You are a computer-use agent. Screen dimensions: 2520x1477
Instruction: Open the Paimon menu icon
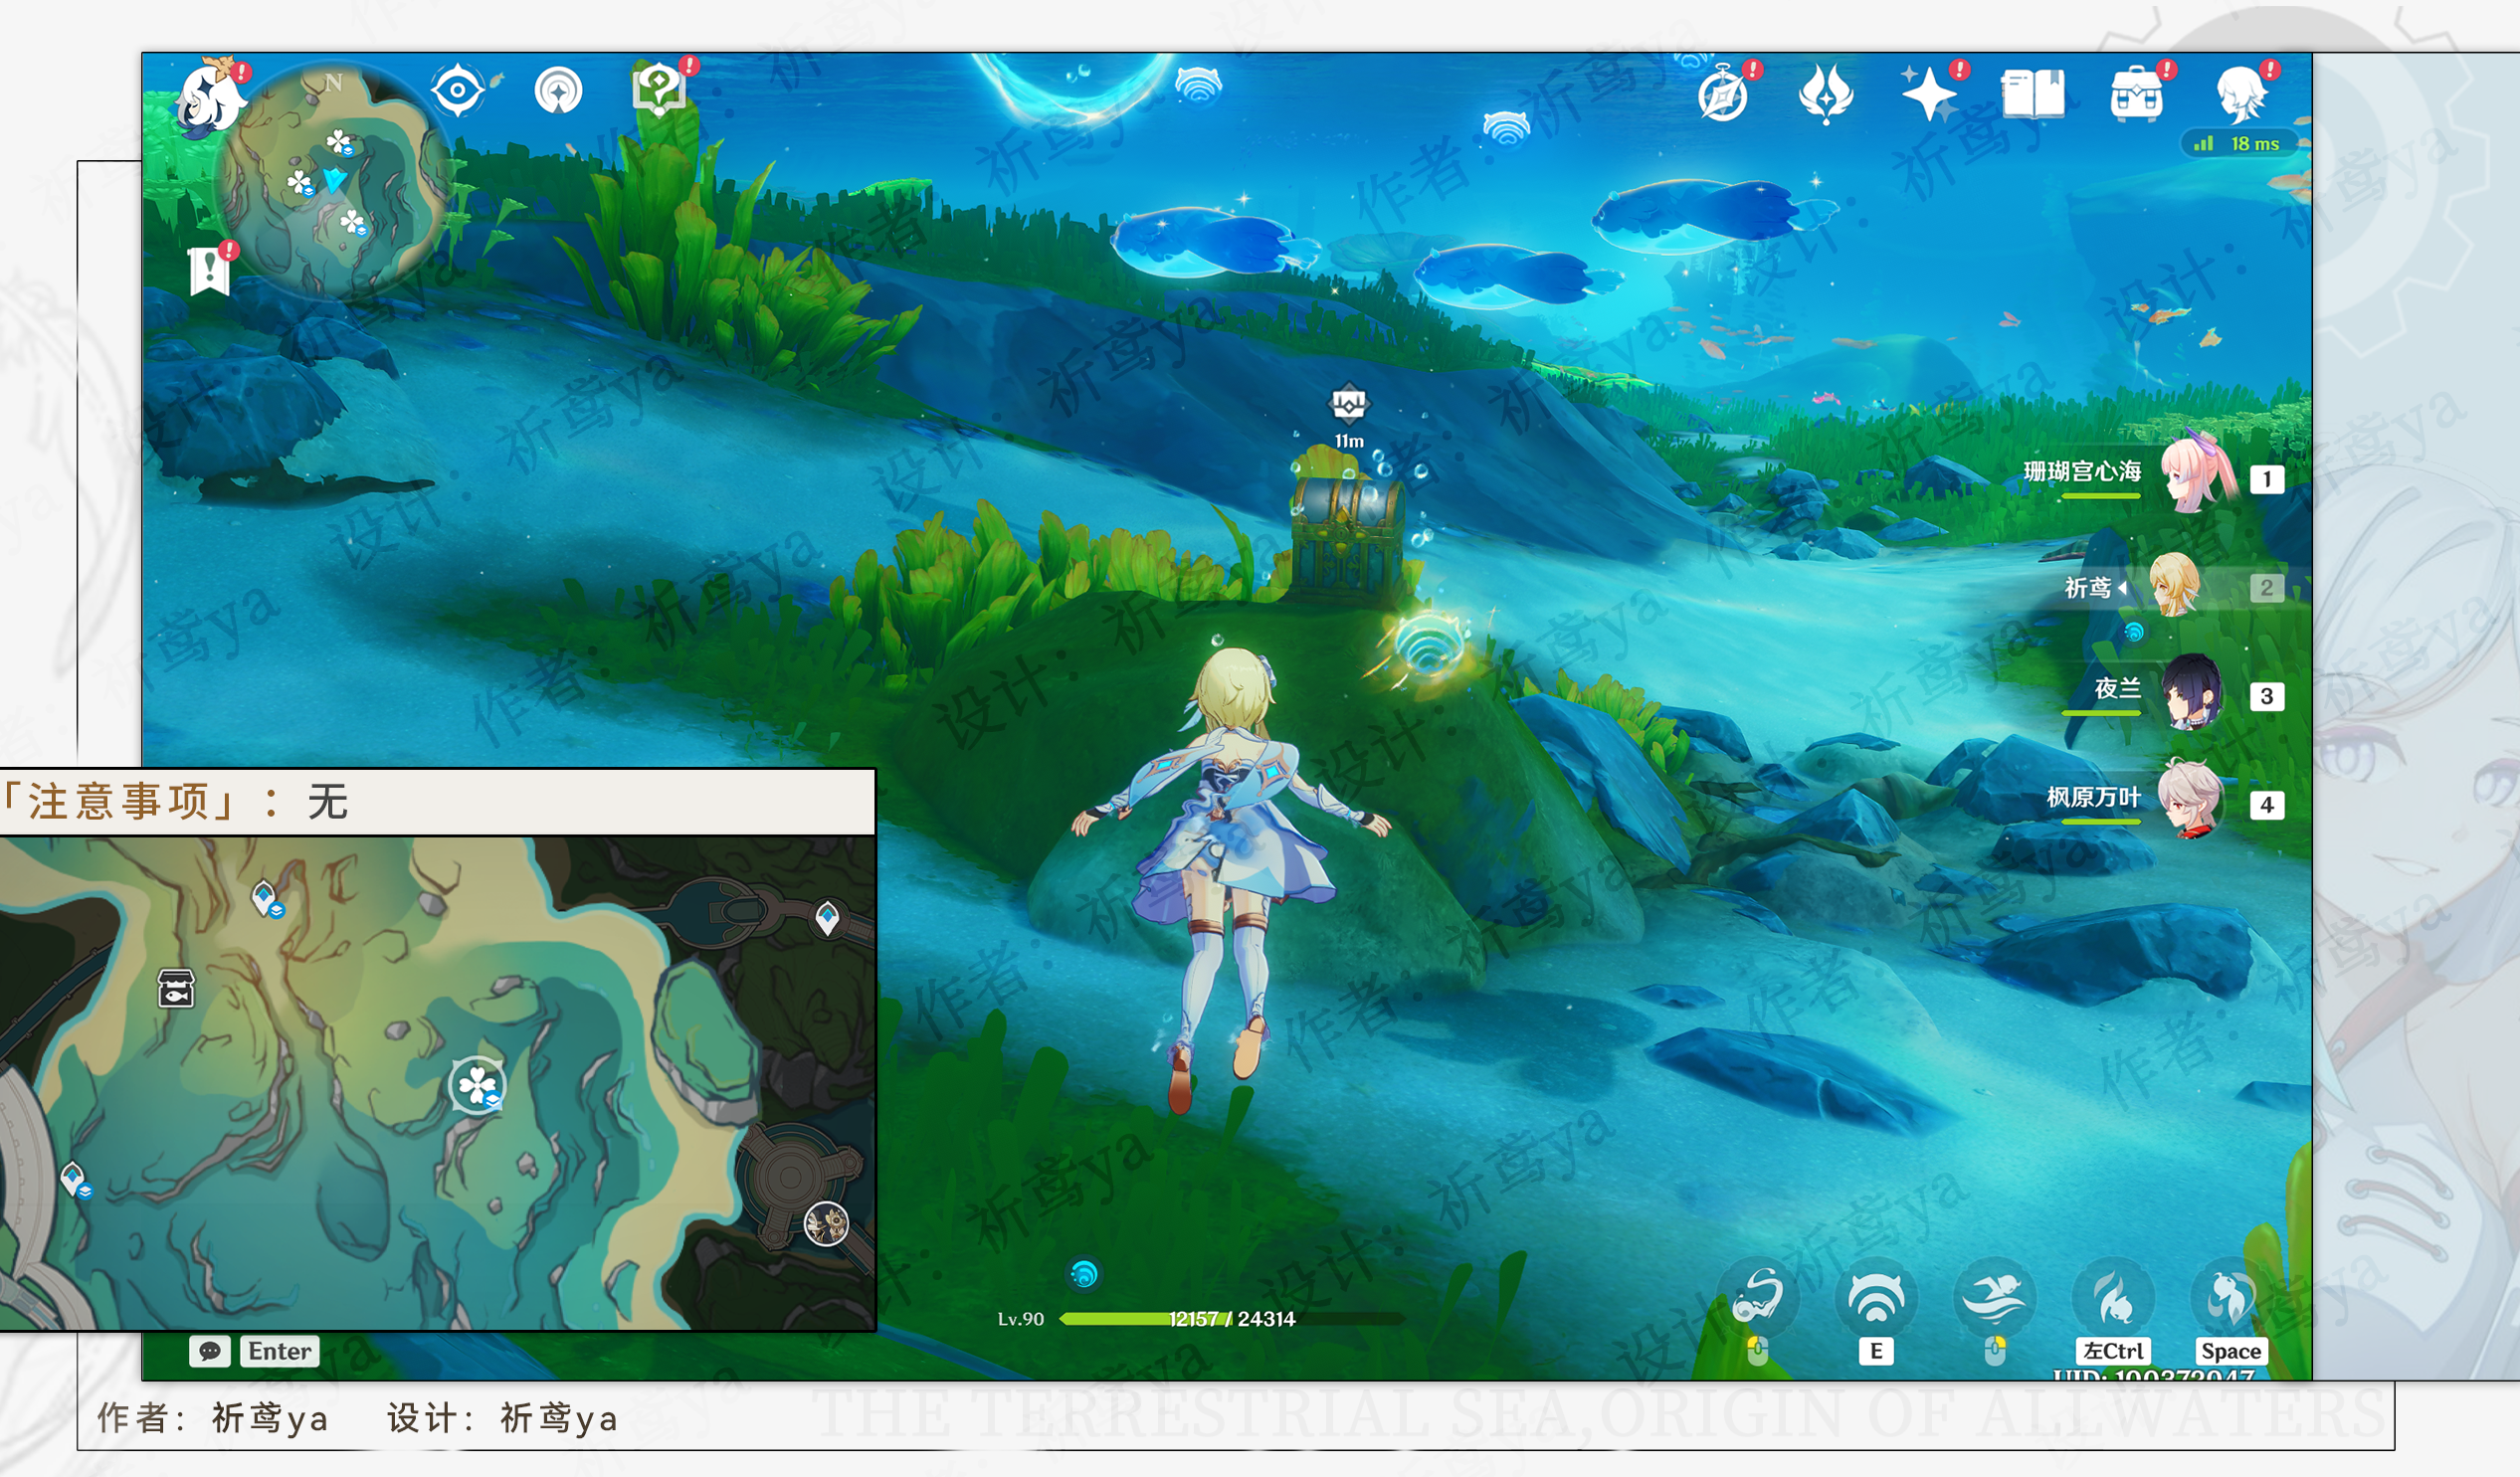(x=212, y=98)
